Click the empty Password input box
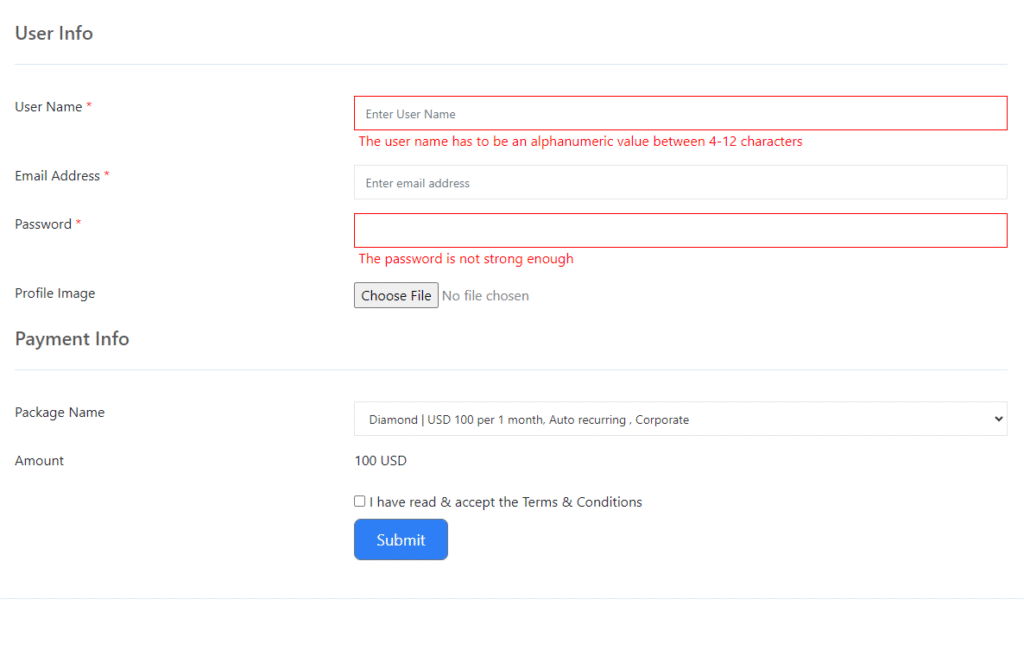 pos(680,230)
